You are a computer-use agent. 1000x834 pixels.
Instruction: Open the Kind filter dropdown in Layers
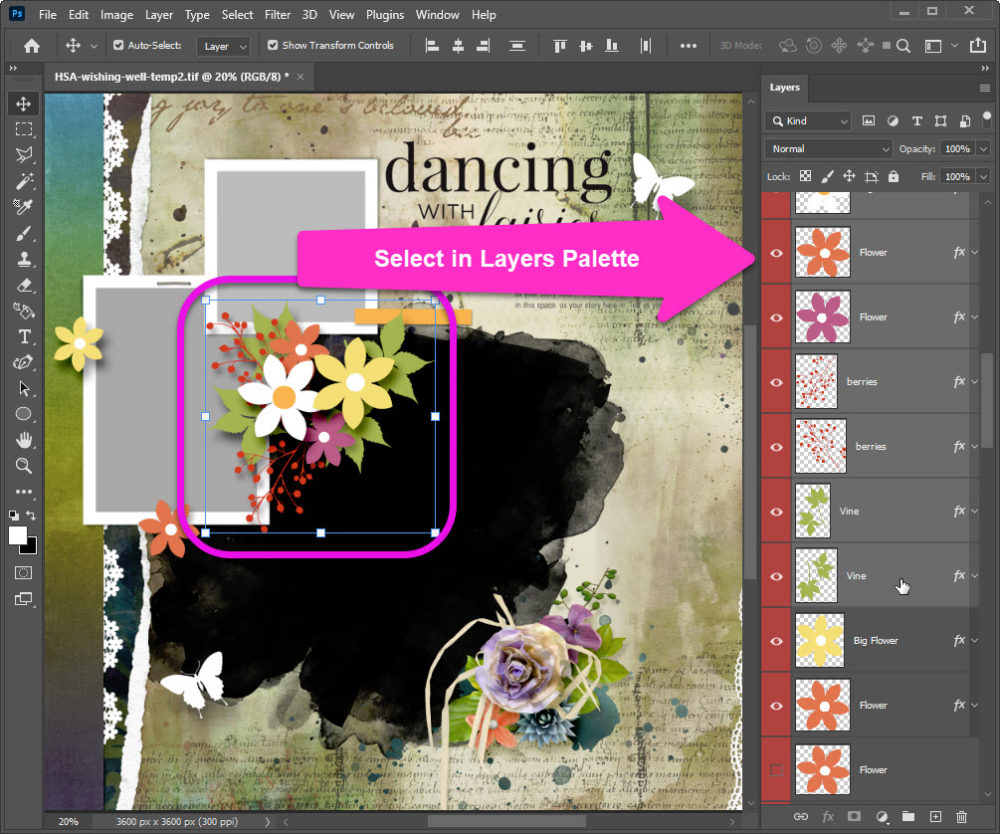click(x=808, y=121)
